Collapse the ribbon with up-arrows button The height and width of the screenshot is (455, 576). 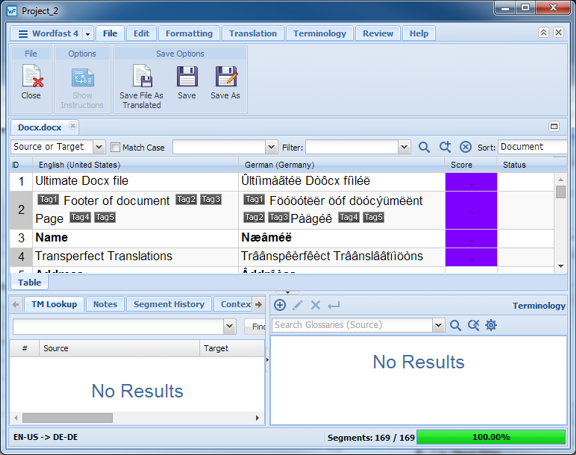[x=543, y=33]
